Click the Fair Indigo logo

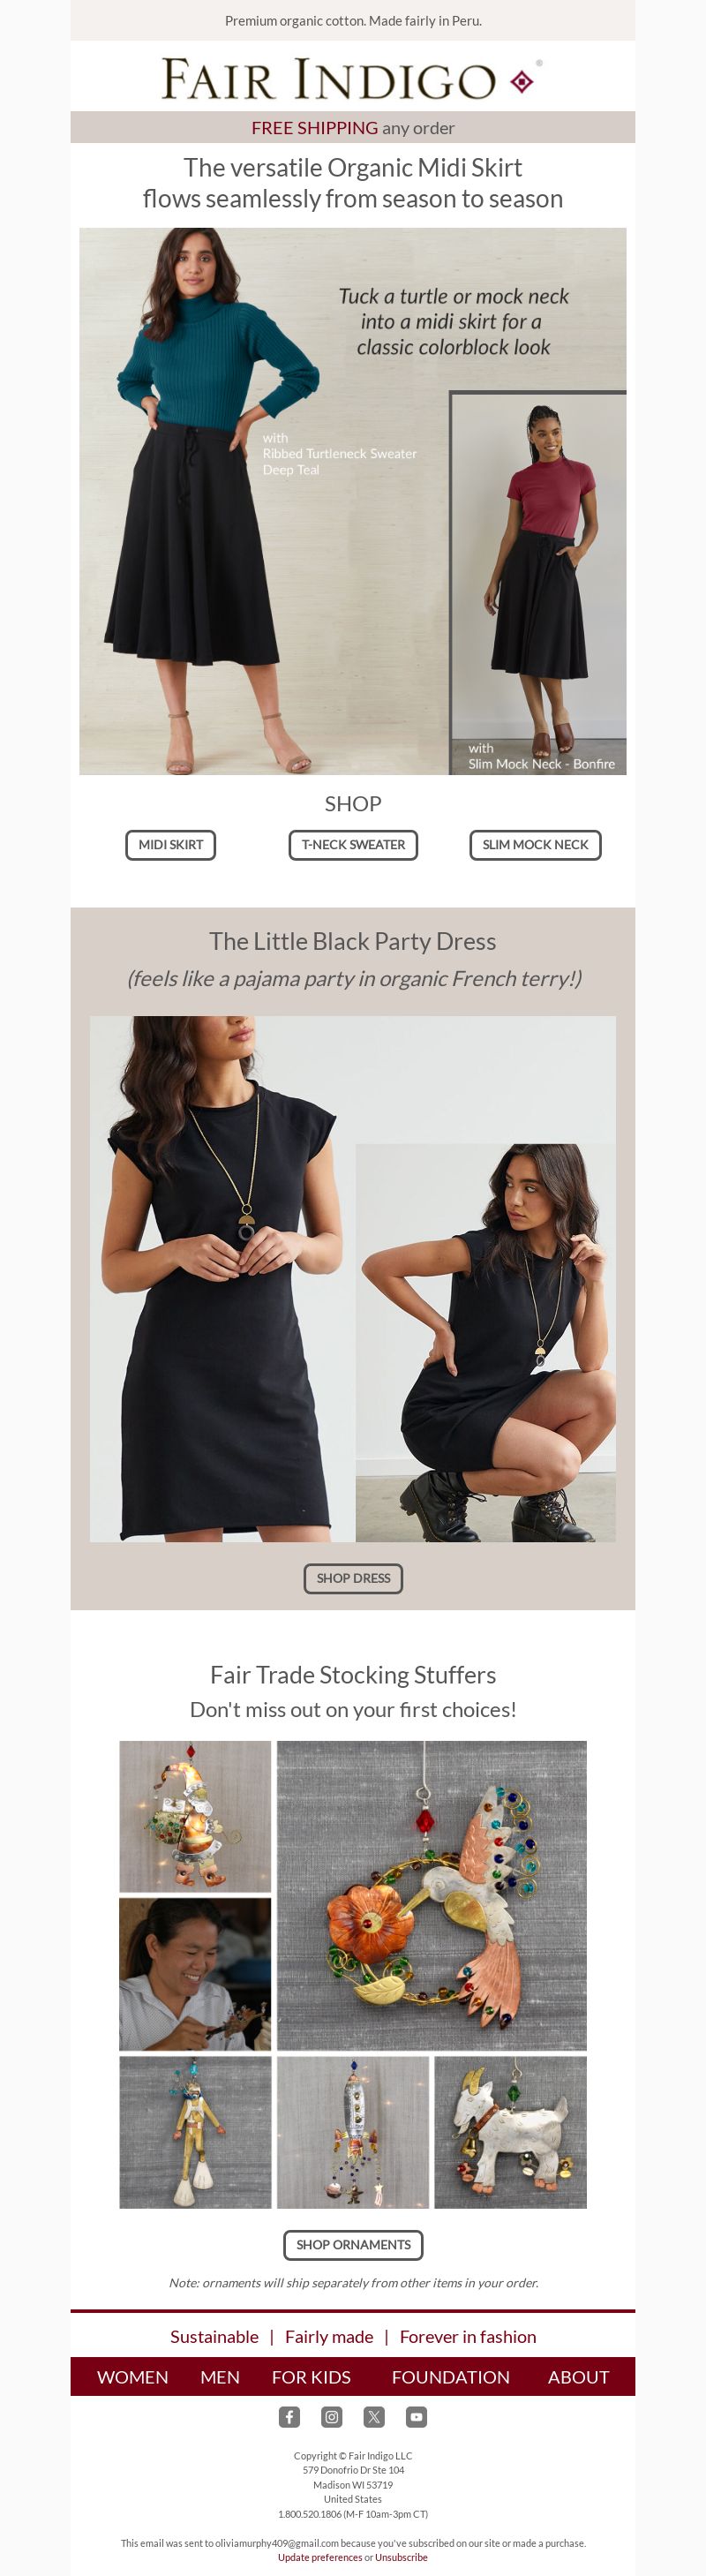click(352, 78)
